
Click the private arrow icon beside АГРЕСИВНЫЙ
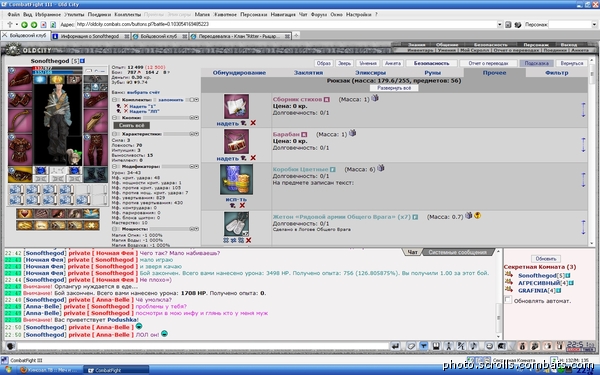[x=509, y=282]
